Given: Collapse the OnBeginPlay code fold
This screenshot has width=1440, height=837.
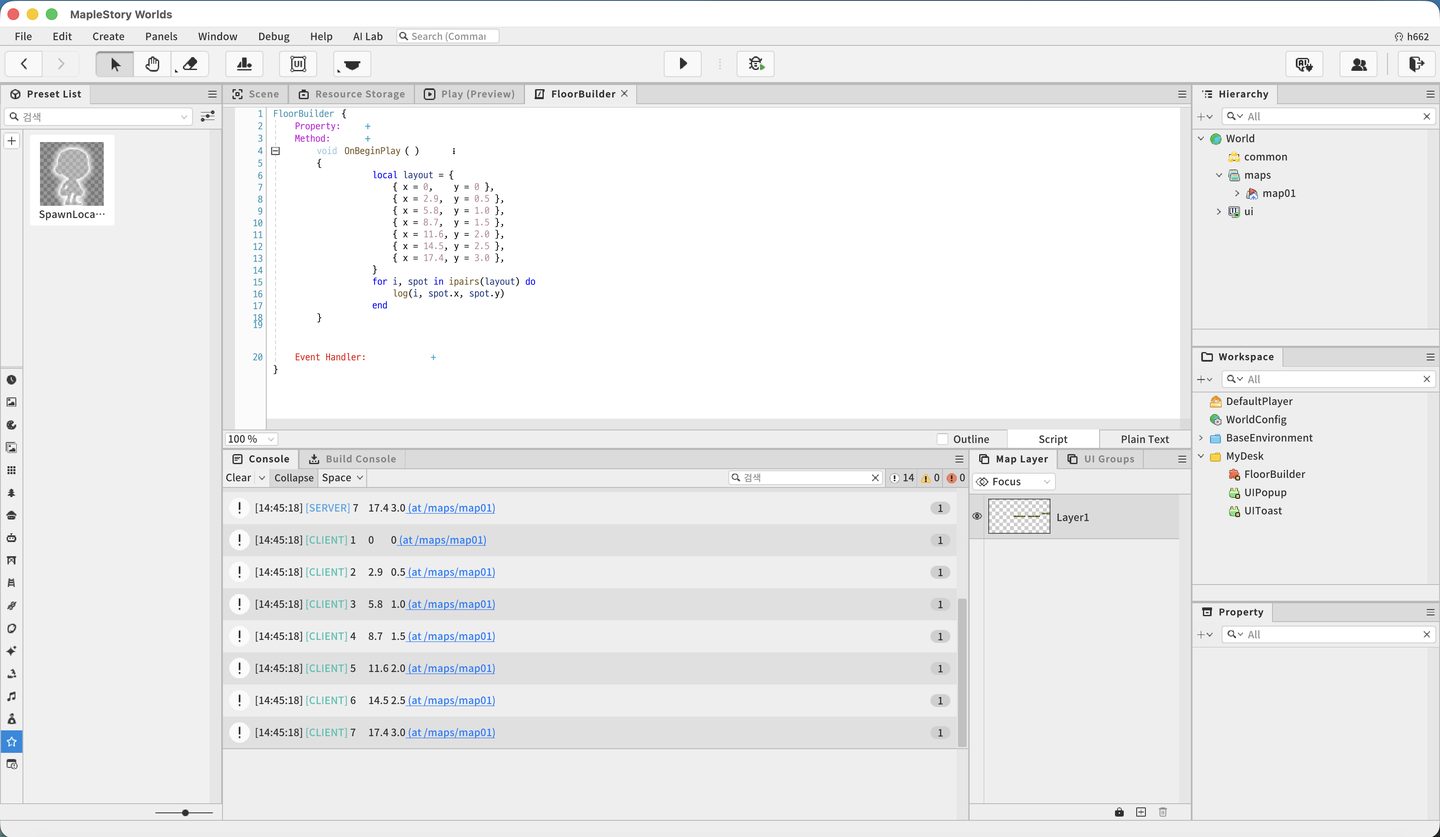Looking at the screenshot, I should click(x=275, y=151).
